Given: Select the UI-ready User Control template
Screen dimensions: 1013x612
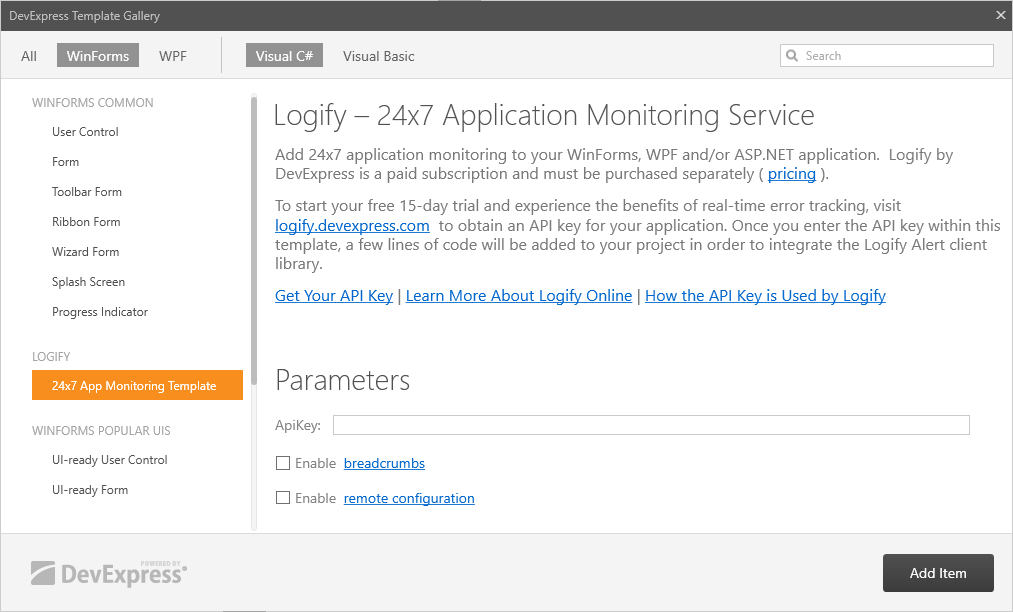Looking at the screenshot, I should click(110, 460).
